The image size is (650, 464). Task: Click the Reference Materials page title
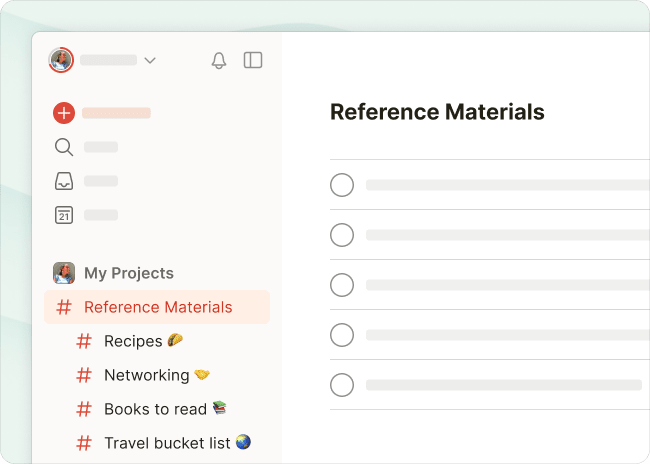437,111
